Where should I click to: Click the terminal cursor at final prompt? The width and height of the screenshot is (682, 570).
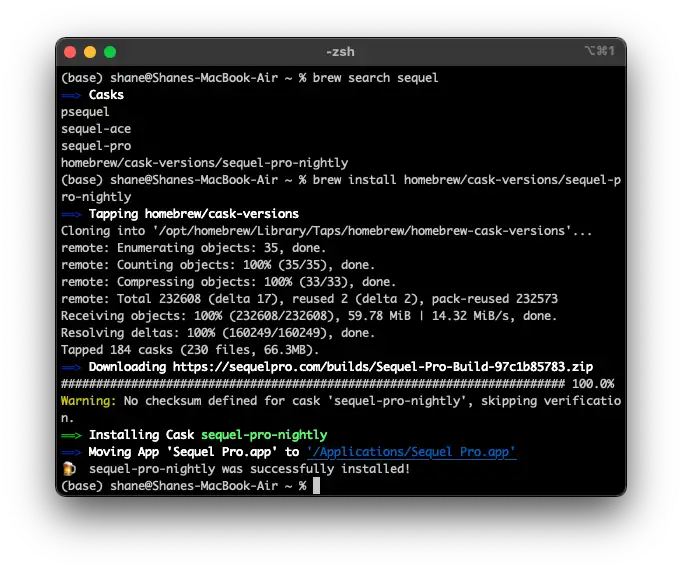(x=316, y=486)
